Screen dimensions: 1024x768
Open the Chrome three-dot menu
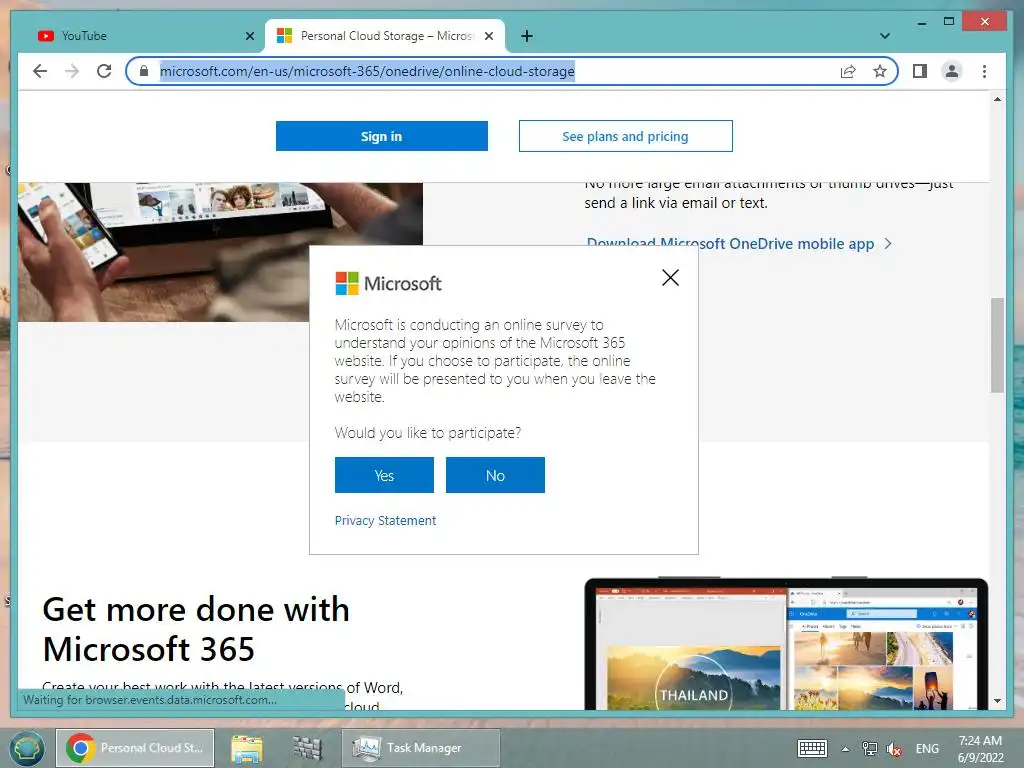click(x=984, y=71)
